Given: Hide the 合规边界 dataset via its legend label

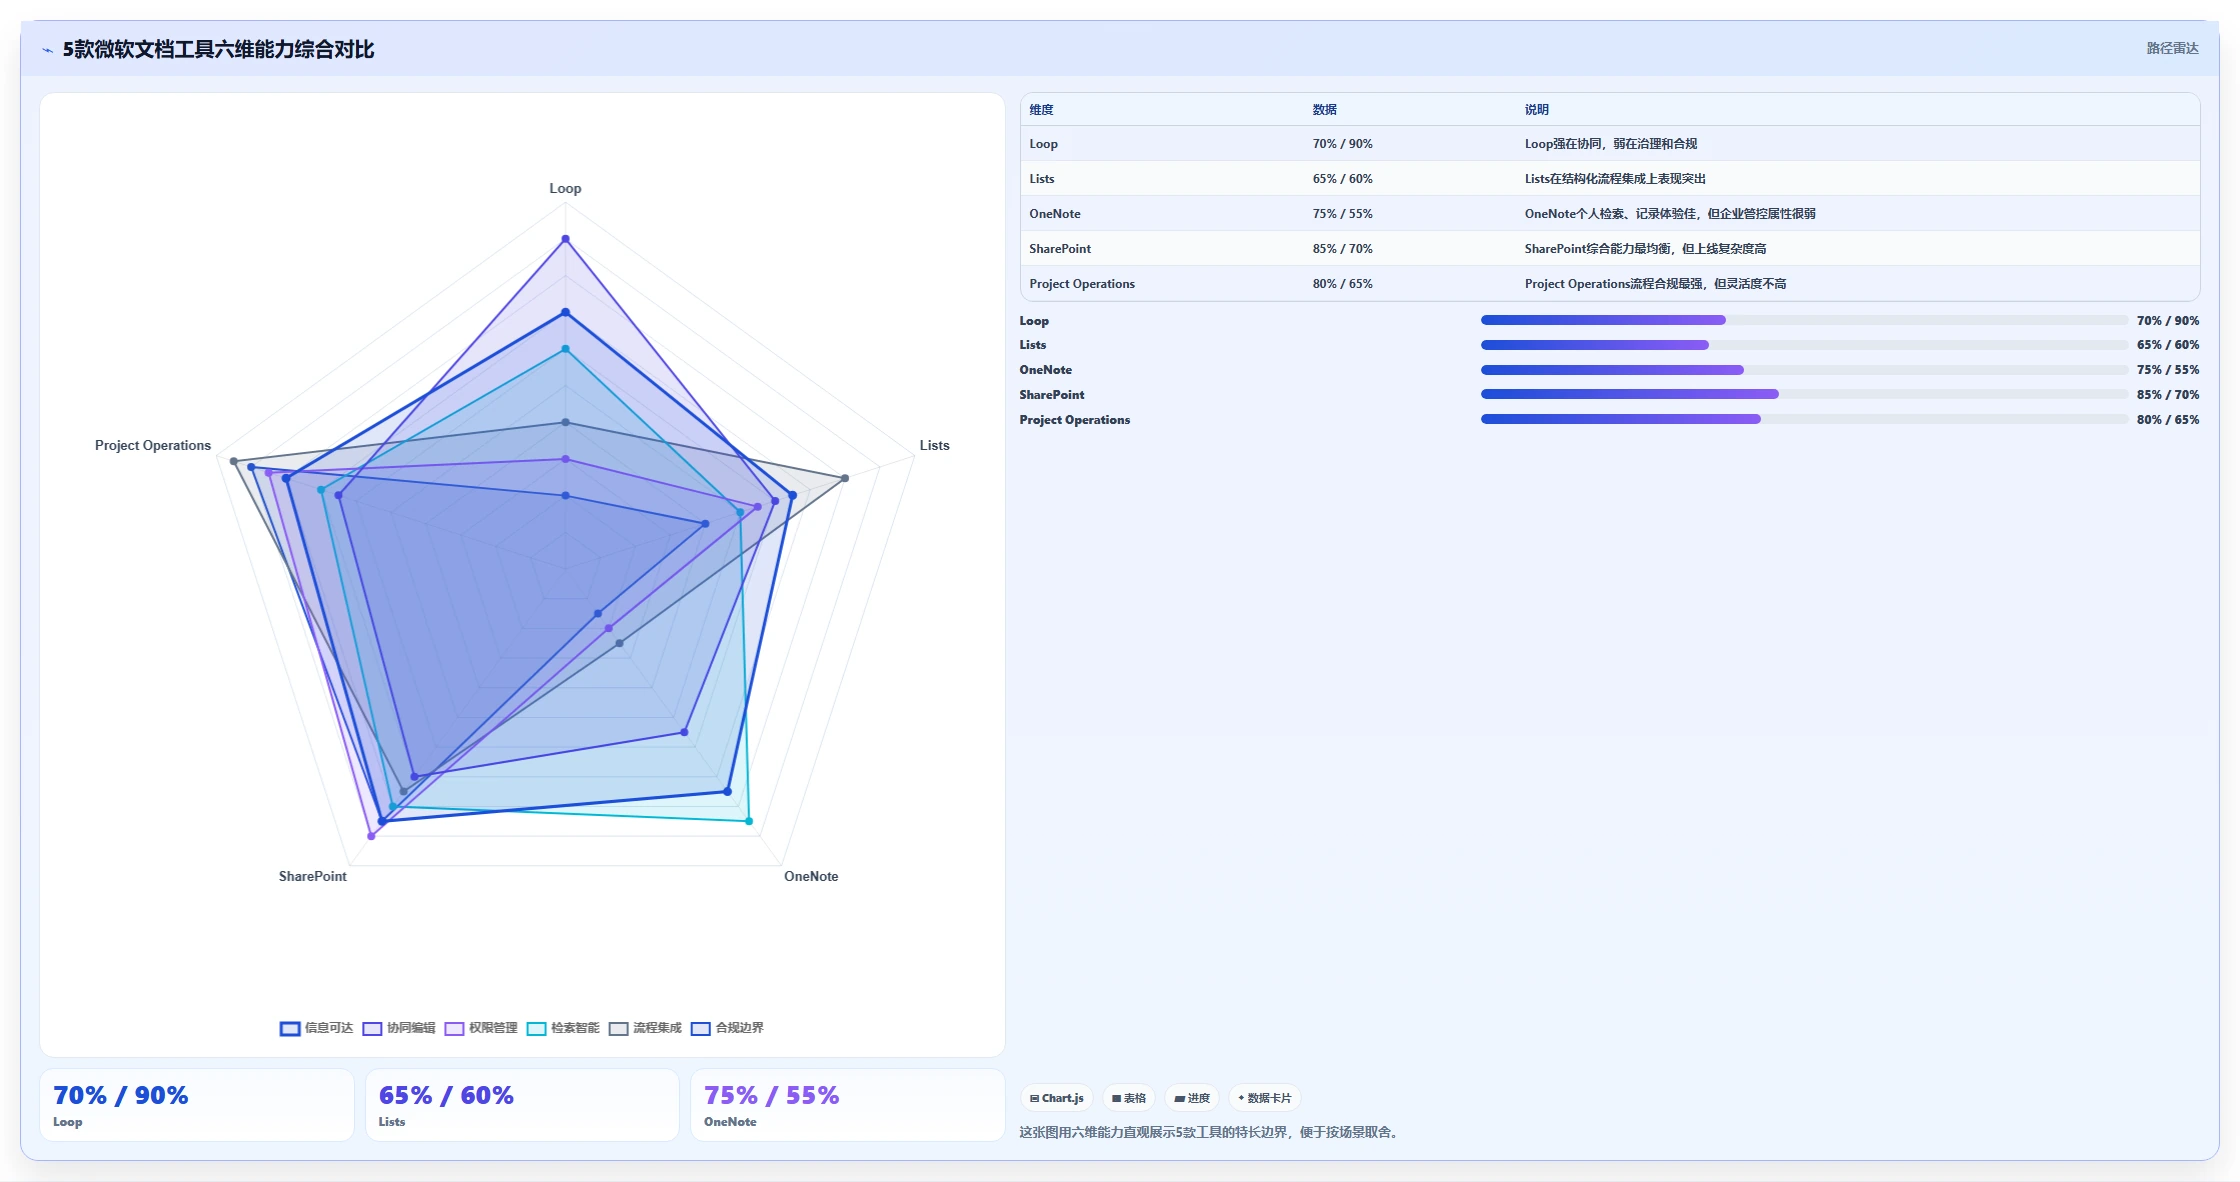Looking at the screenshot, I should (x=739, y=1028).
